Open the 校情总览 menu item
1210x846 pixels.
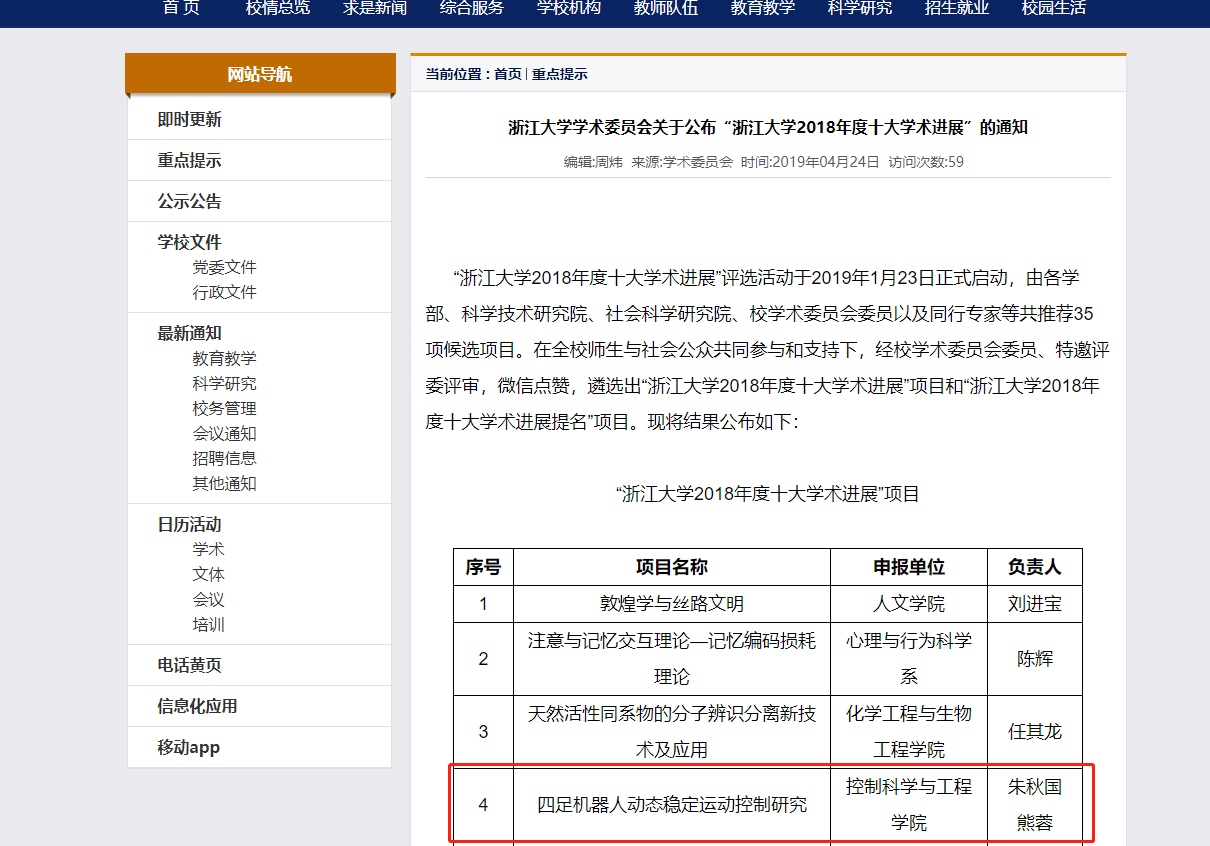(x=278, y=8)
